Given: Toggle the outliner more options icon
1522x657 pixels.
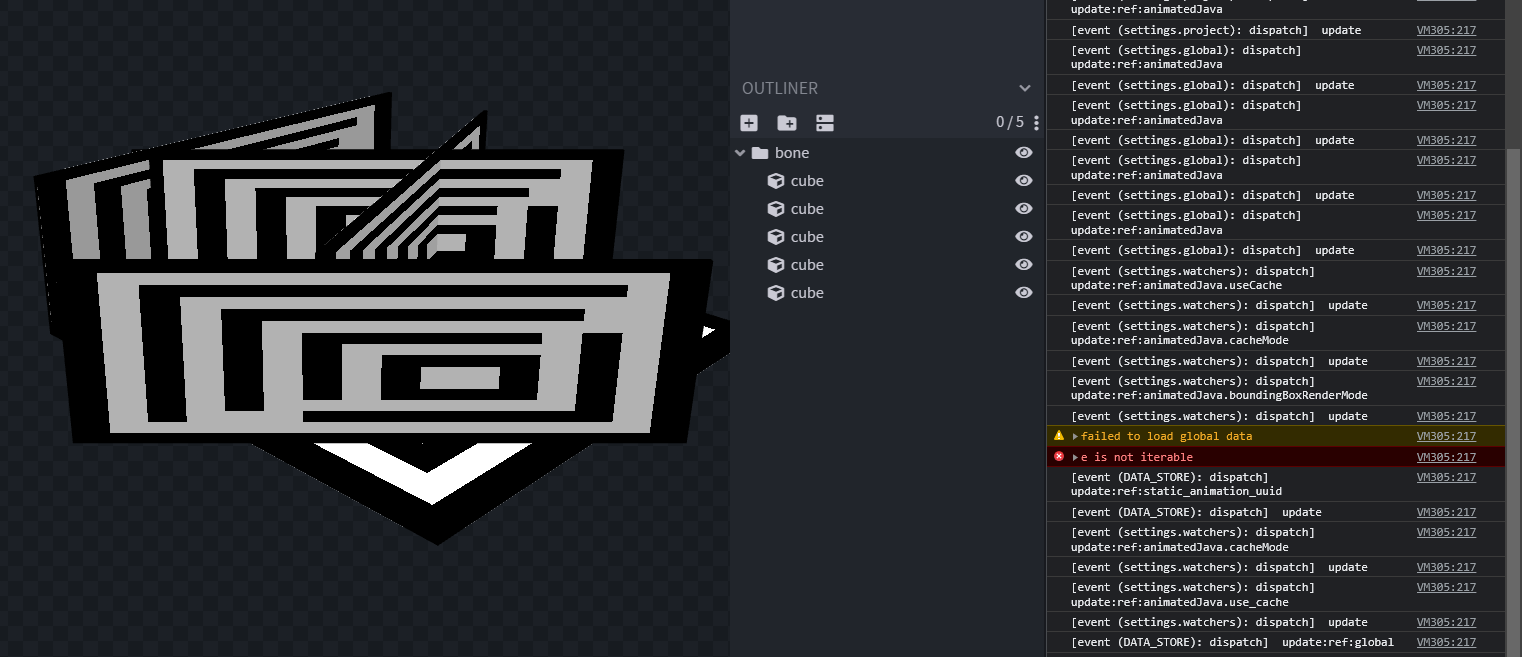Looking at the screenshot, I should pyautogui.click(x=824, y=123).
